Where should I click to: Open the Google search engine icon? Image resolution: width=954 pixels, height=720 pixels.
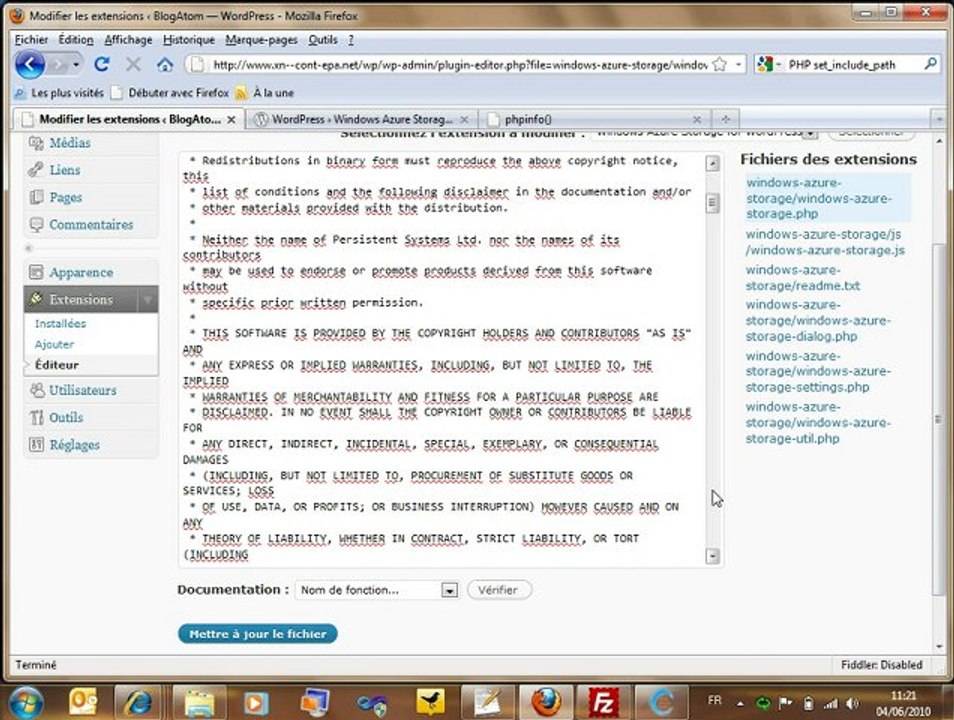click(765, 64)
